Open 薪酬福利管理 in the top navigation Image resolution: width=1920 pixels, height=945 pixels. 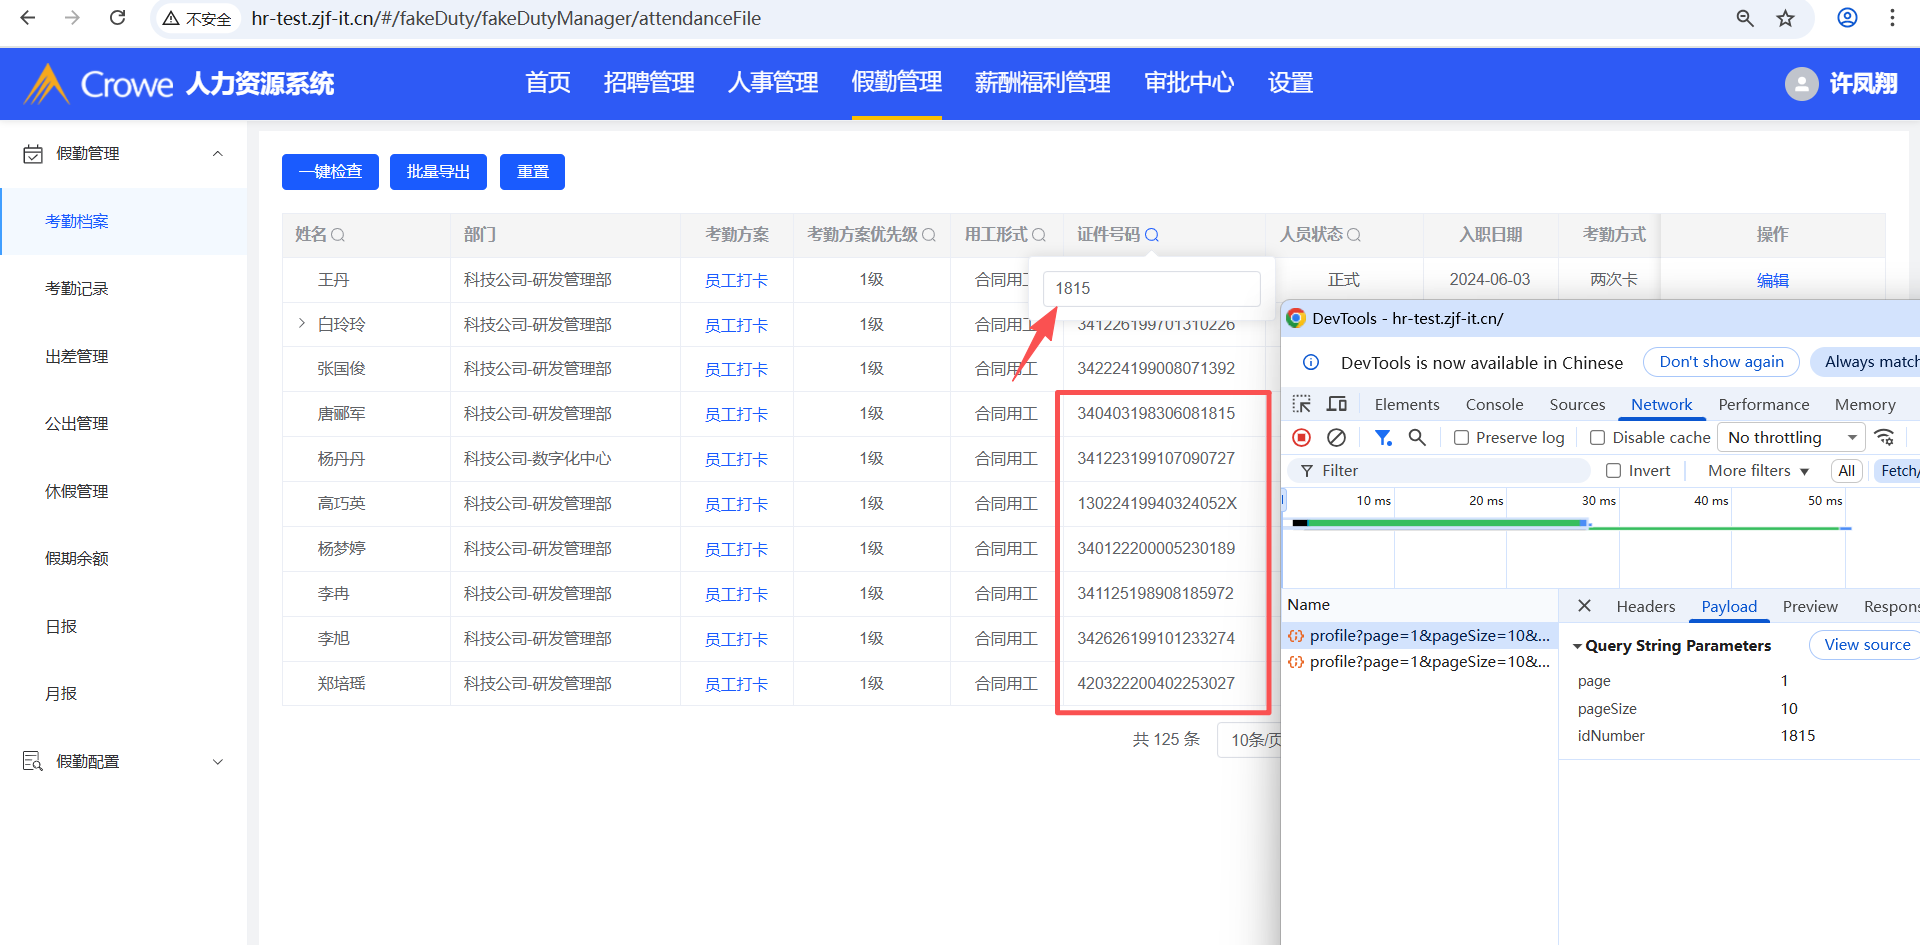tap(1042, 83)
